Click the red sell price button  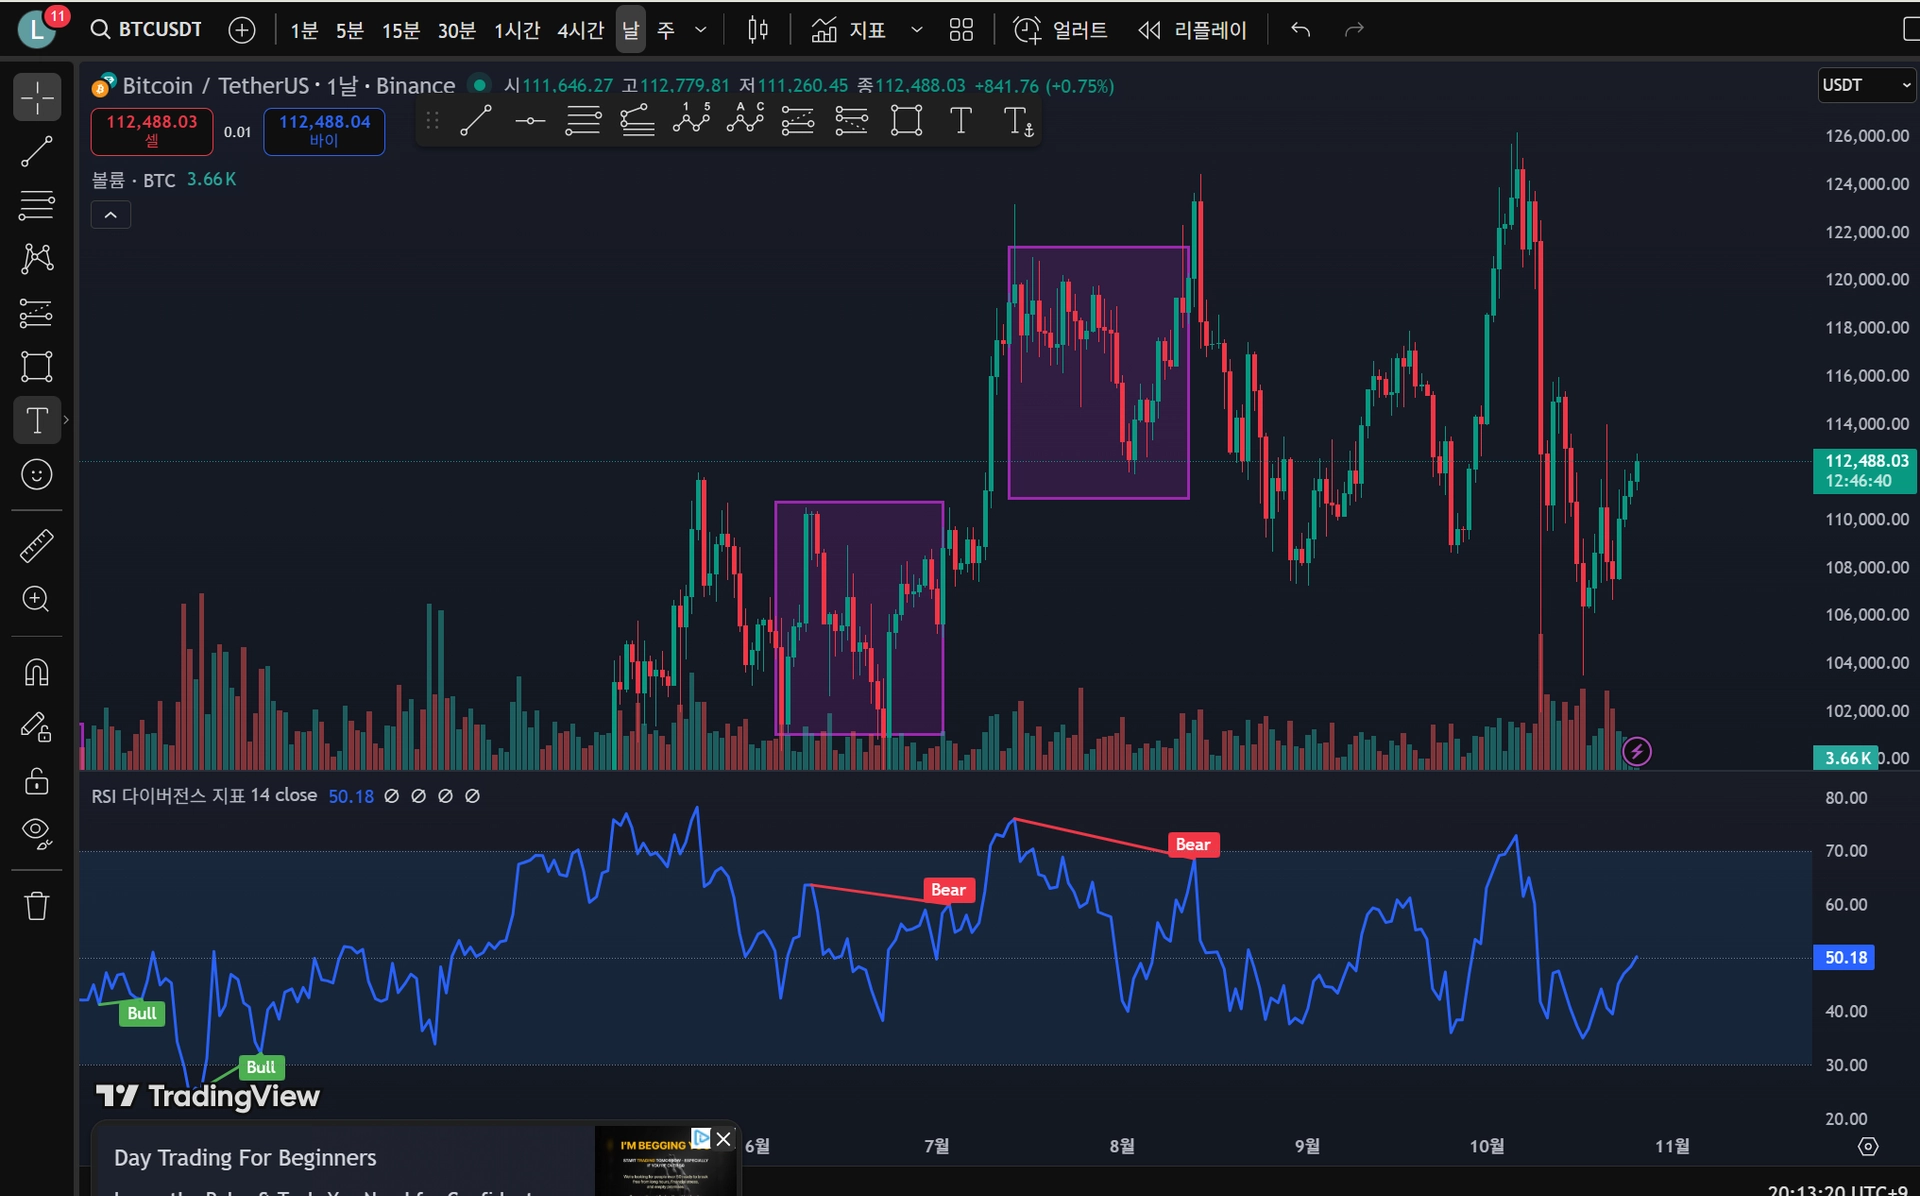click(x=152, y=131)
